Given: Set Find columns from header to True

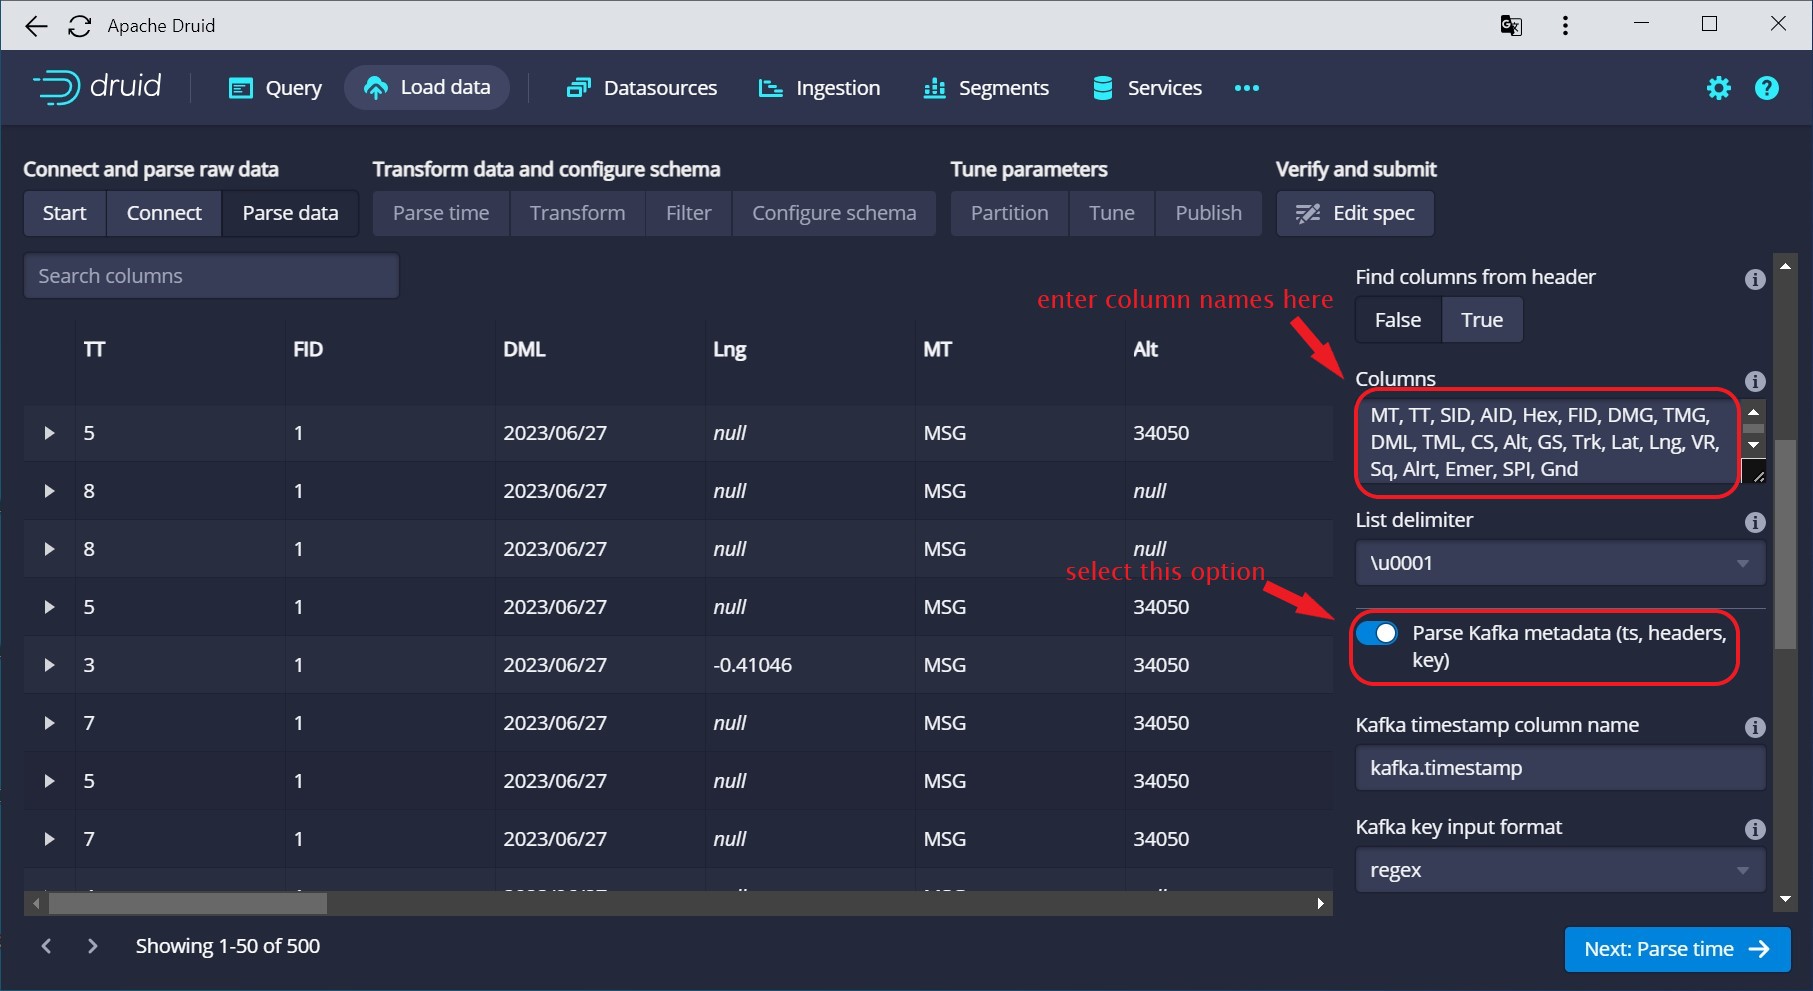Looking at the screenshot, I should pos(1481,320).
